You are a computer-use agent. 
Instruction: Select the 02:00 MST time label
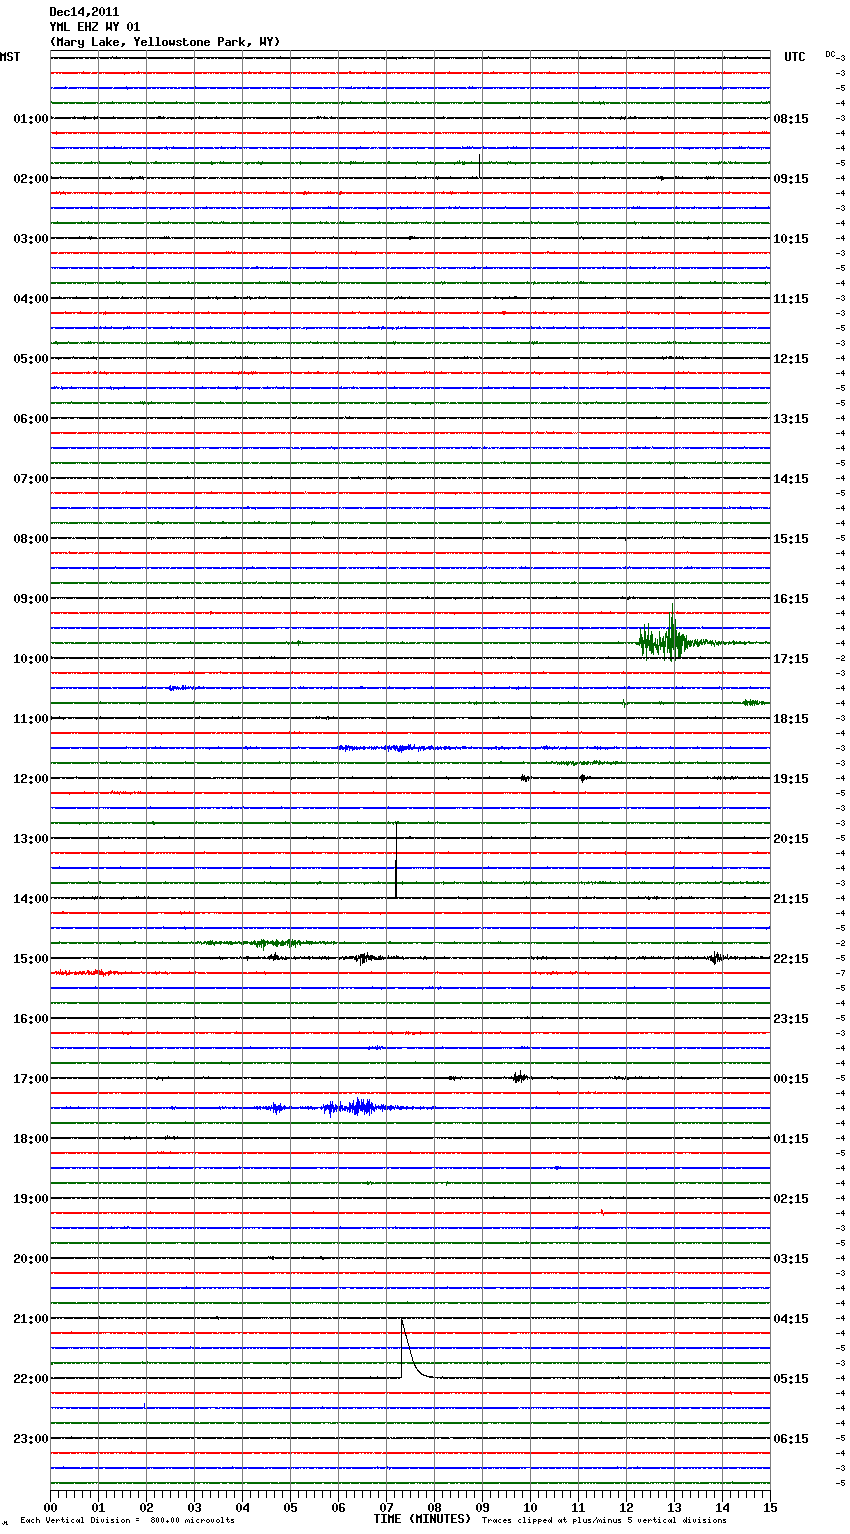[x=31, y=179]
